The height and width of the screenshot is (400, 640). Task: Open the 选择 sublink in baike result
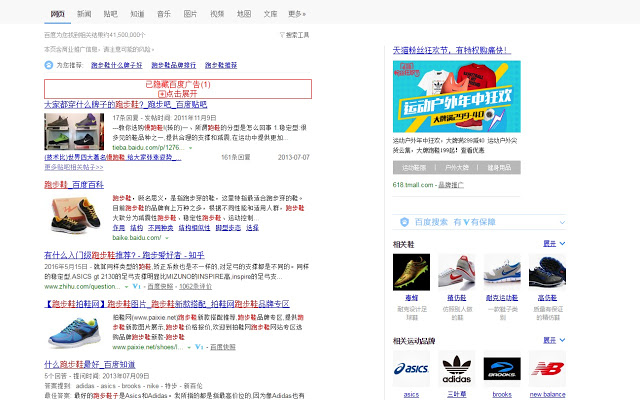click(x=252, y=228)
